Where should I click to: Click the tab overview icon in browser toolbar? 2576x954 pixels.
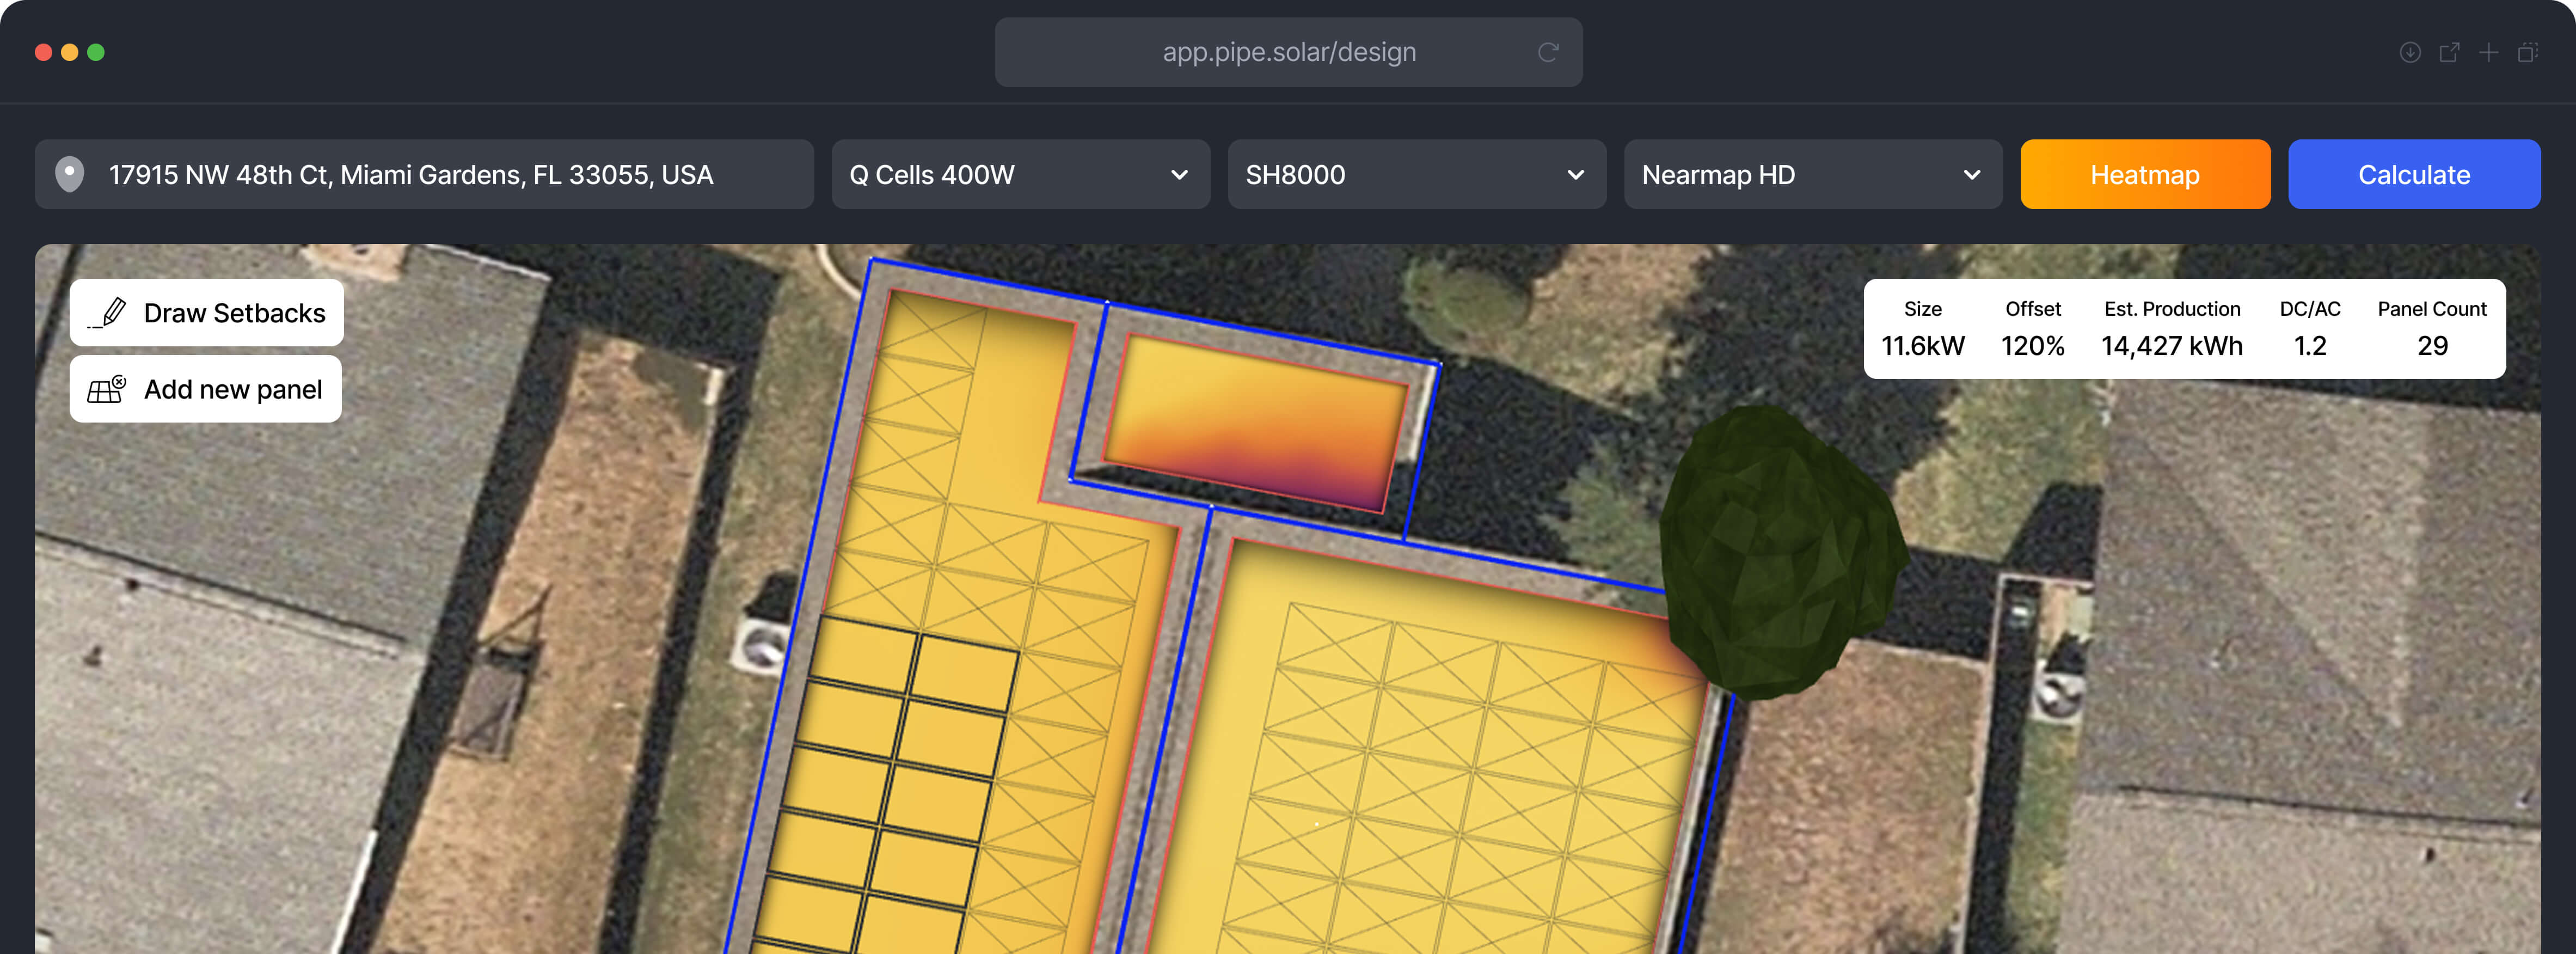click(x=2527, y=52)
